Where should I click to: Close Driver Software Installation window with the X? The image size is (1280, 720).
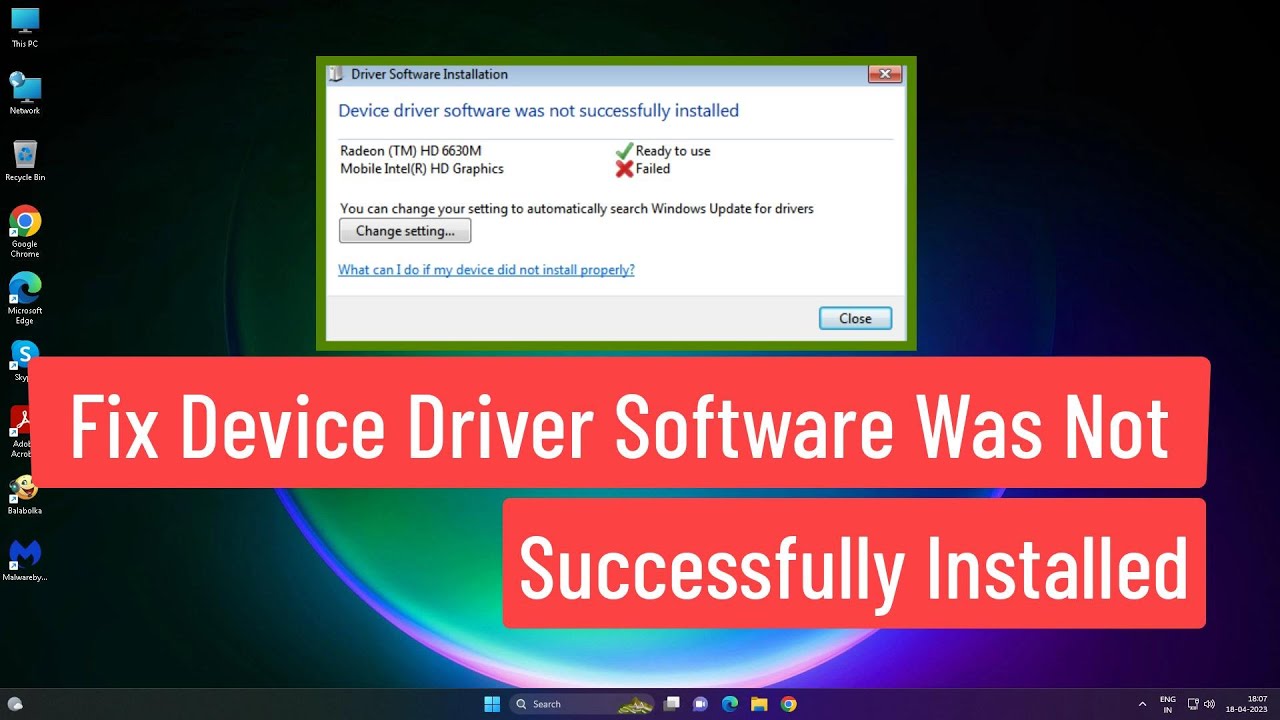(x=885, y=74)
